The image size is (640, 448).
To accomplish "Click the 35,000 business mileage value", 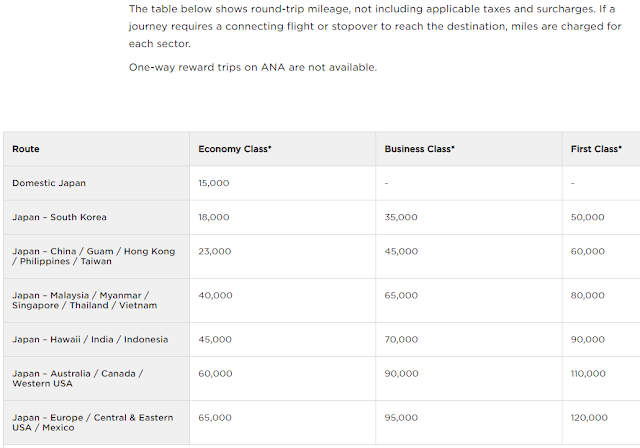I will pos(400,217).
